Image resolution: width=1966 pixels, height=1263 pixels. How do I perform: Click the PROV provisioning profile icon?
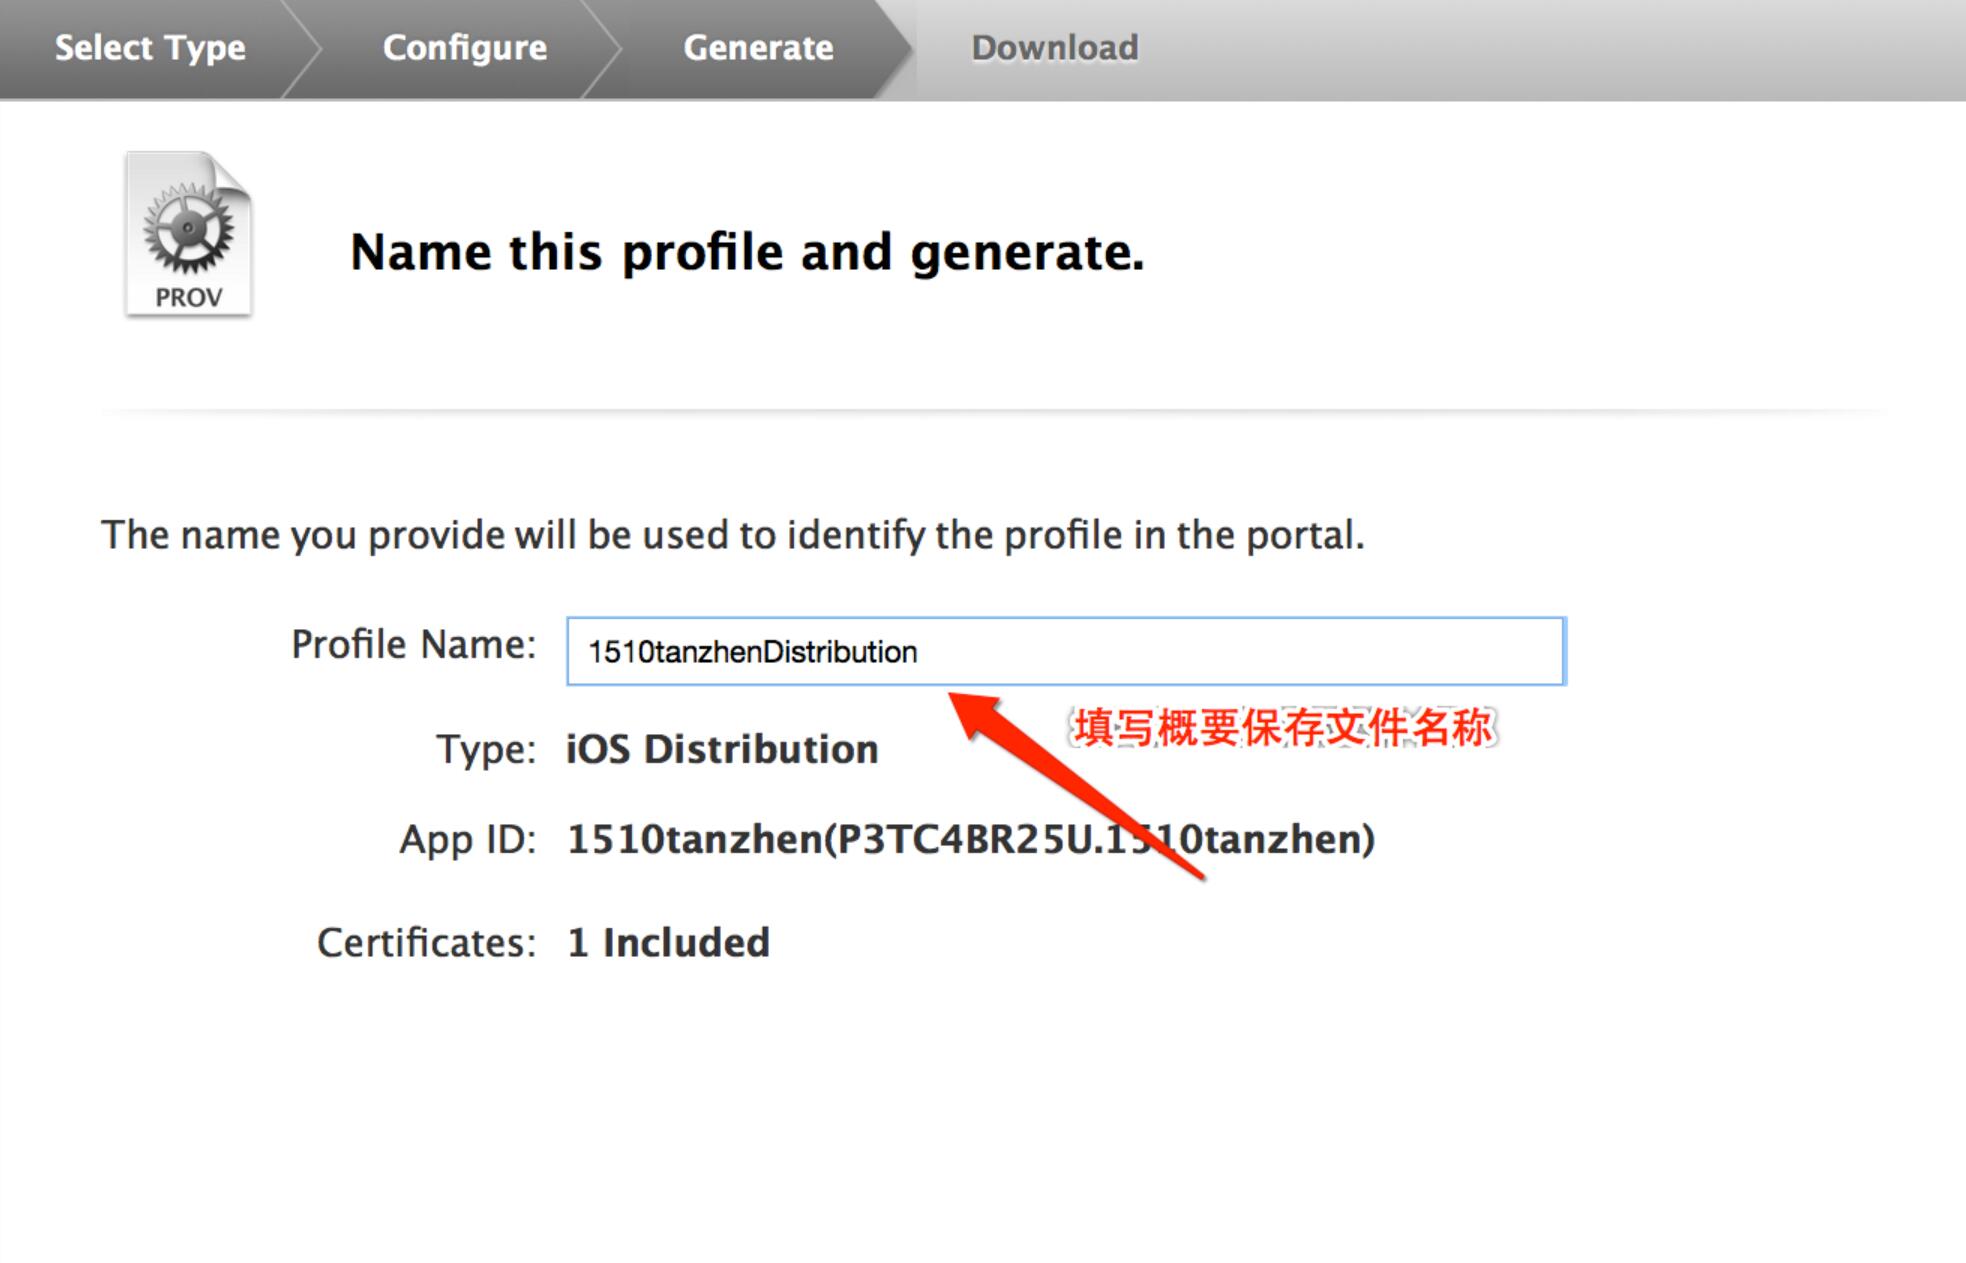click(188, 234)
